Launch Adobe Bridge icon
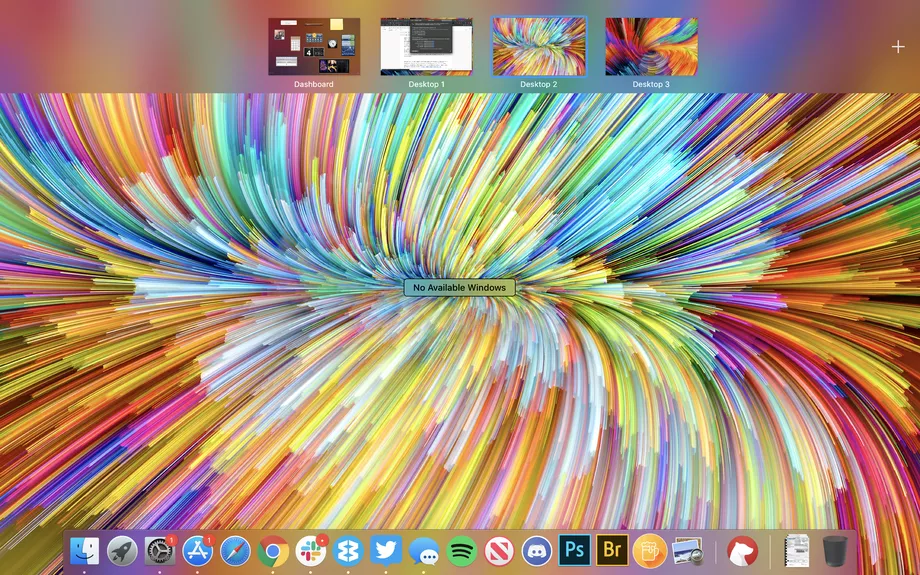Screen dimensions: 920x575 coord(612,550)
